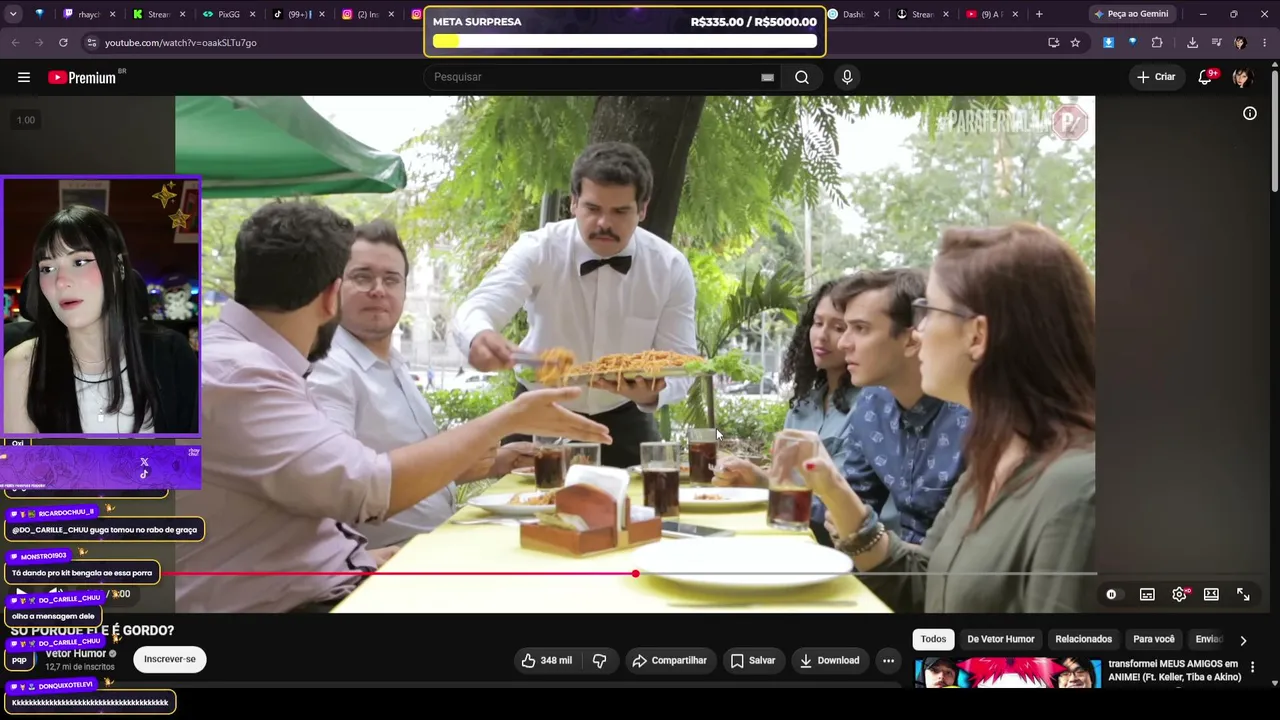Screen dimensions: 1280x720
Task: Seek video using red progress bar handle
Action: click(636, 574)
